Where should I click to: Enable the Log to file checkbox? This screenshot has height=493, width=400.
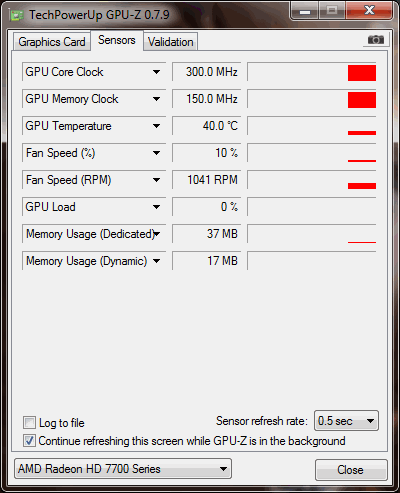(29, 422)
